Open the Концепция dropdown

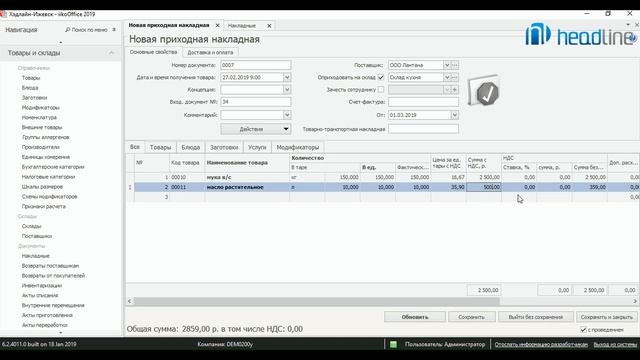click(287, 89)
